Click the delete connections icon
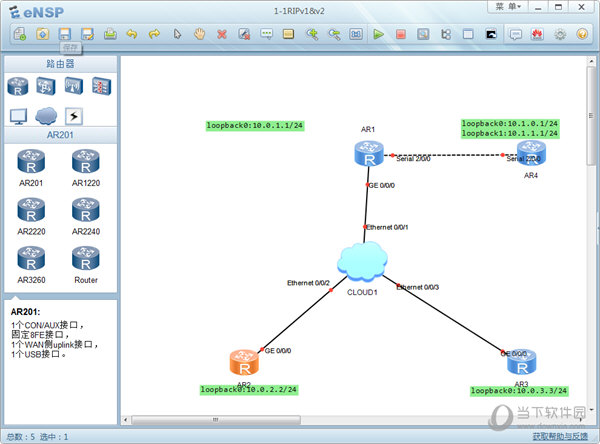Viewport: 600px width, 444px height. [x=244, y=34]
